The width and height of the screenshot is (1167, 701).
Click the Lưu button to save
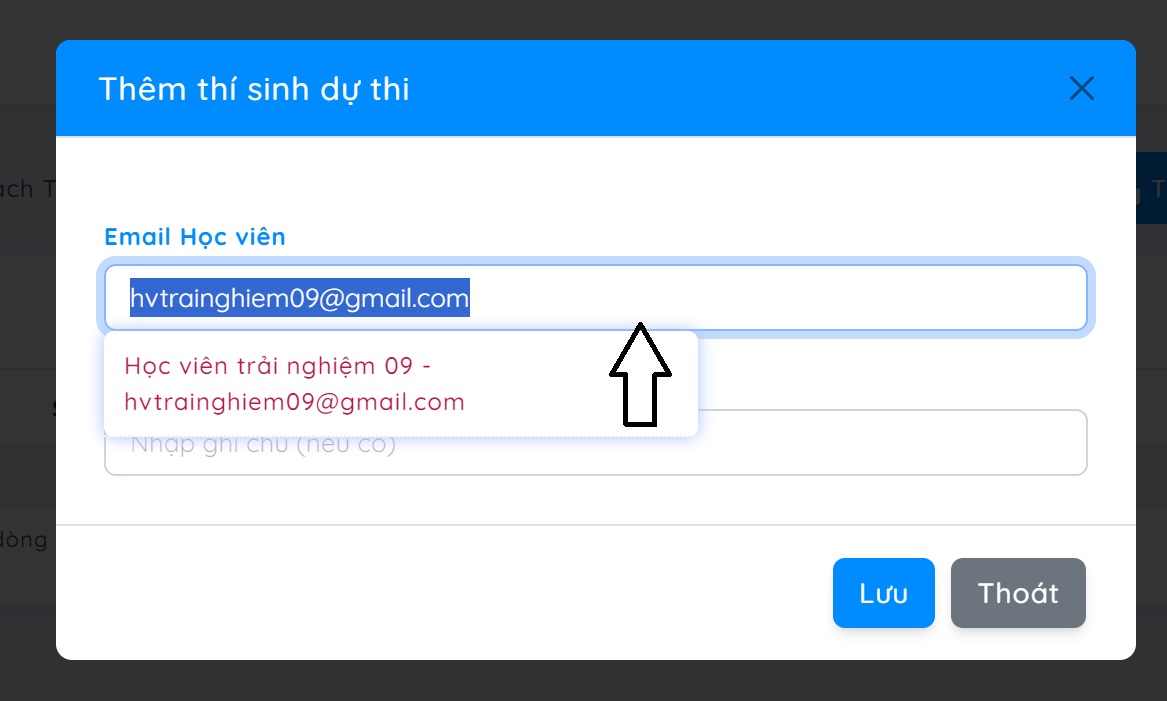click(883, 593)
